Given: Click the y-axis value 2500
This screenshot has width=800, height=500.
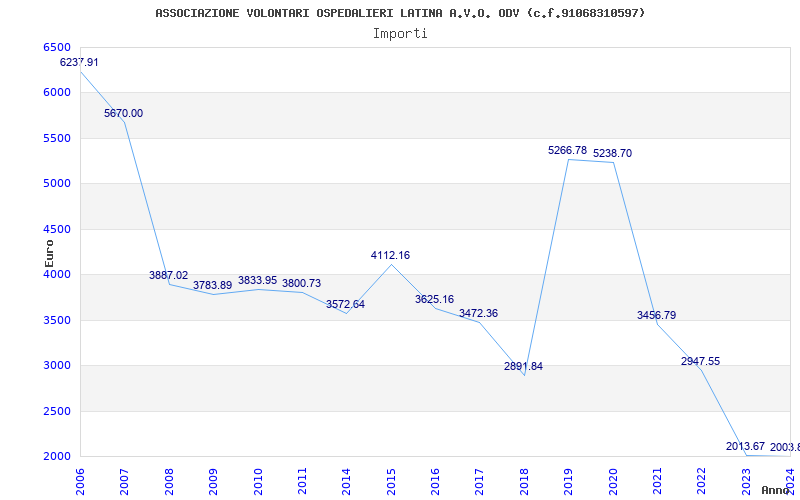Looking at the screenshot, I should click(57, 411).
